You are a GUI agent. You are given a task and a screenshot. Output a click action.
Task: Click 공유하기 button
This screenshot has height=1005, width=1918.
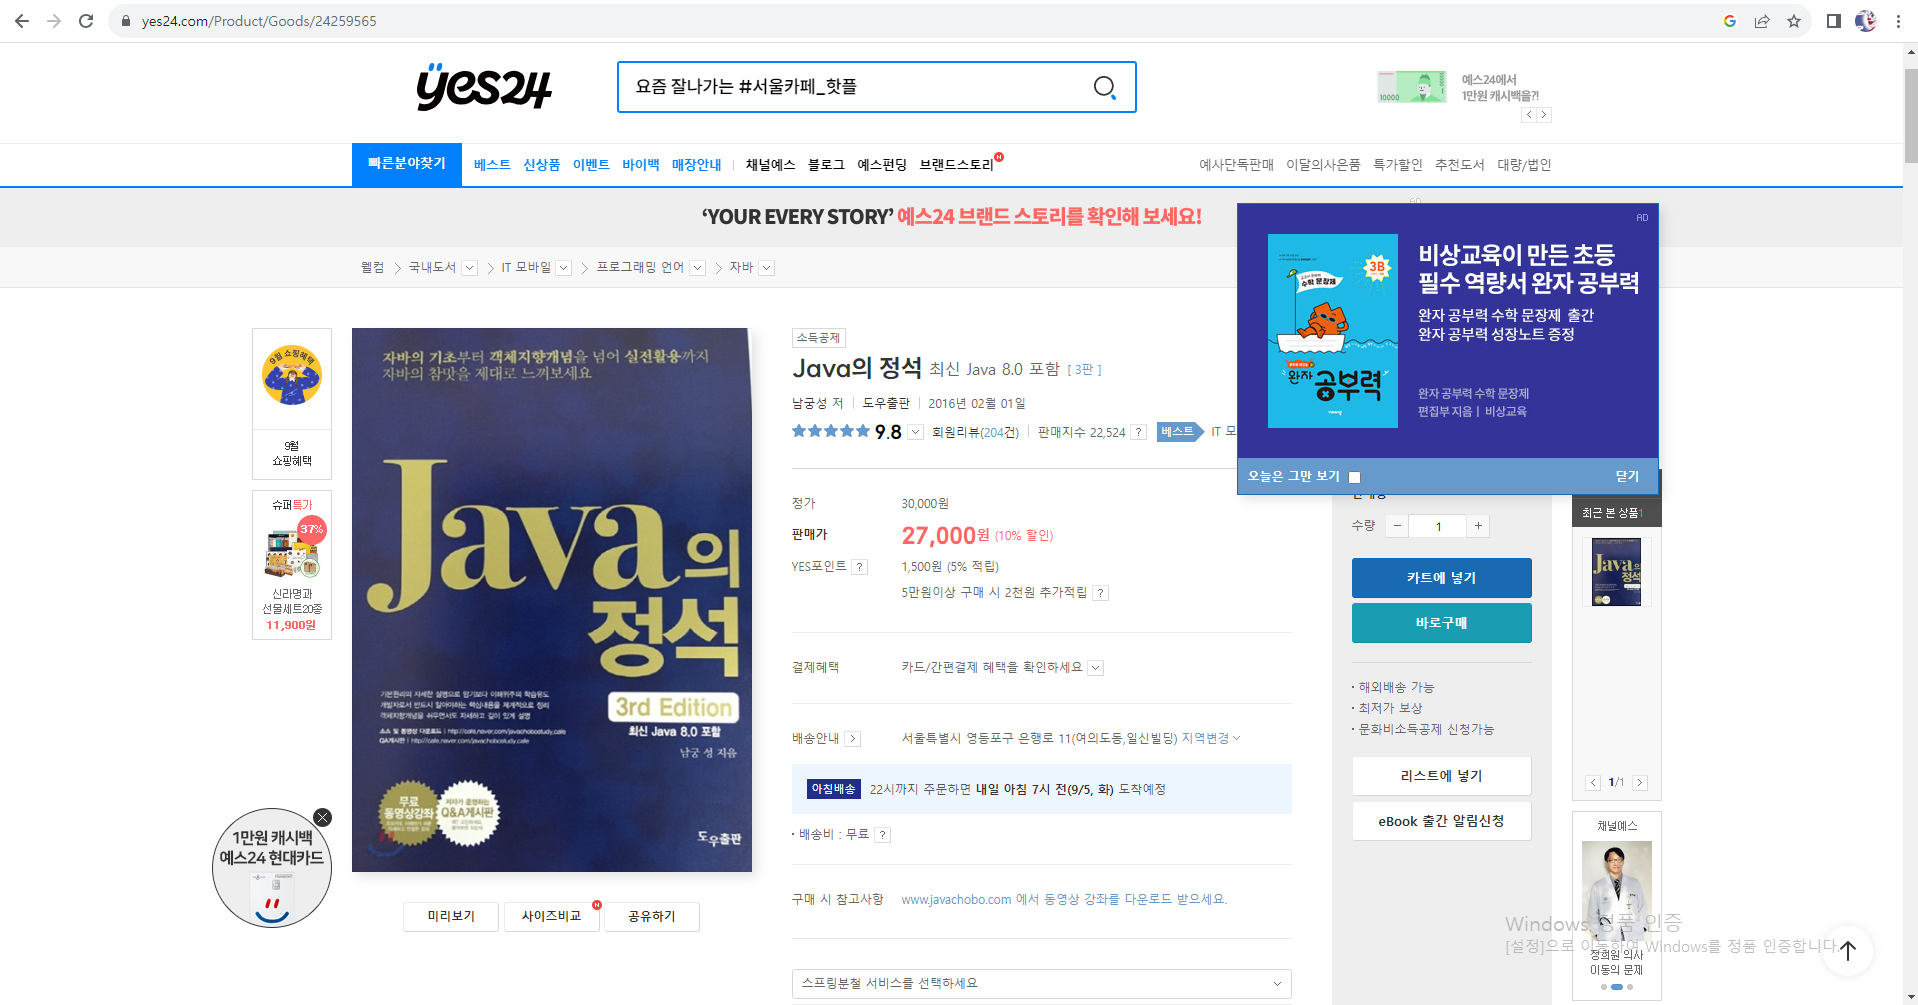(652, 916)
